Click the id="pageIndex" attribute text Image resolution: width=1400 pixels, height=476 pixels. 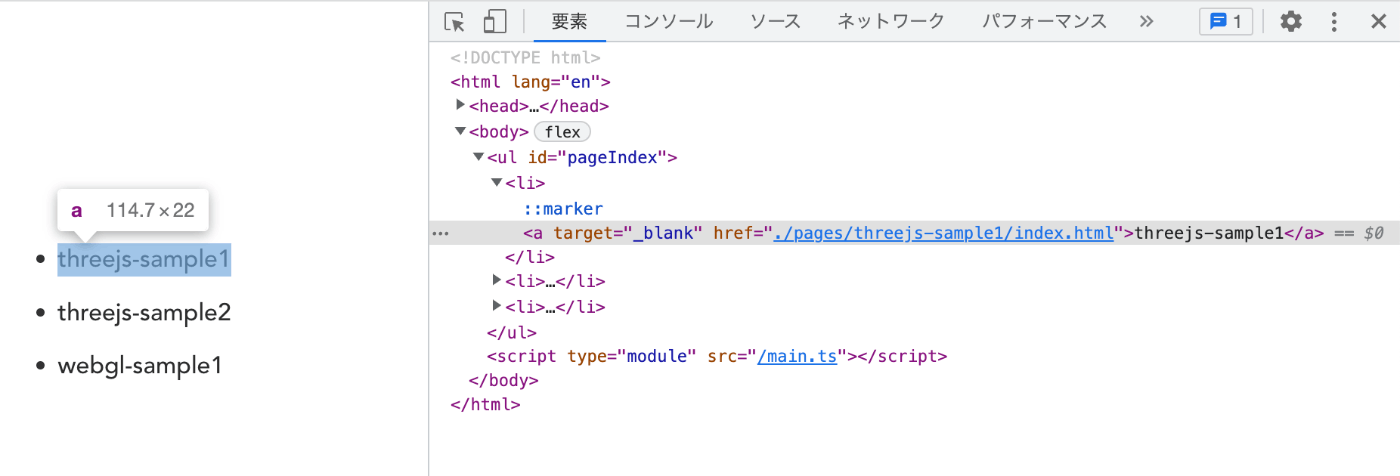(598, 157)
